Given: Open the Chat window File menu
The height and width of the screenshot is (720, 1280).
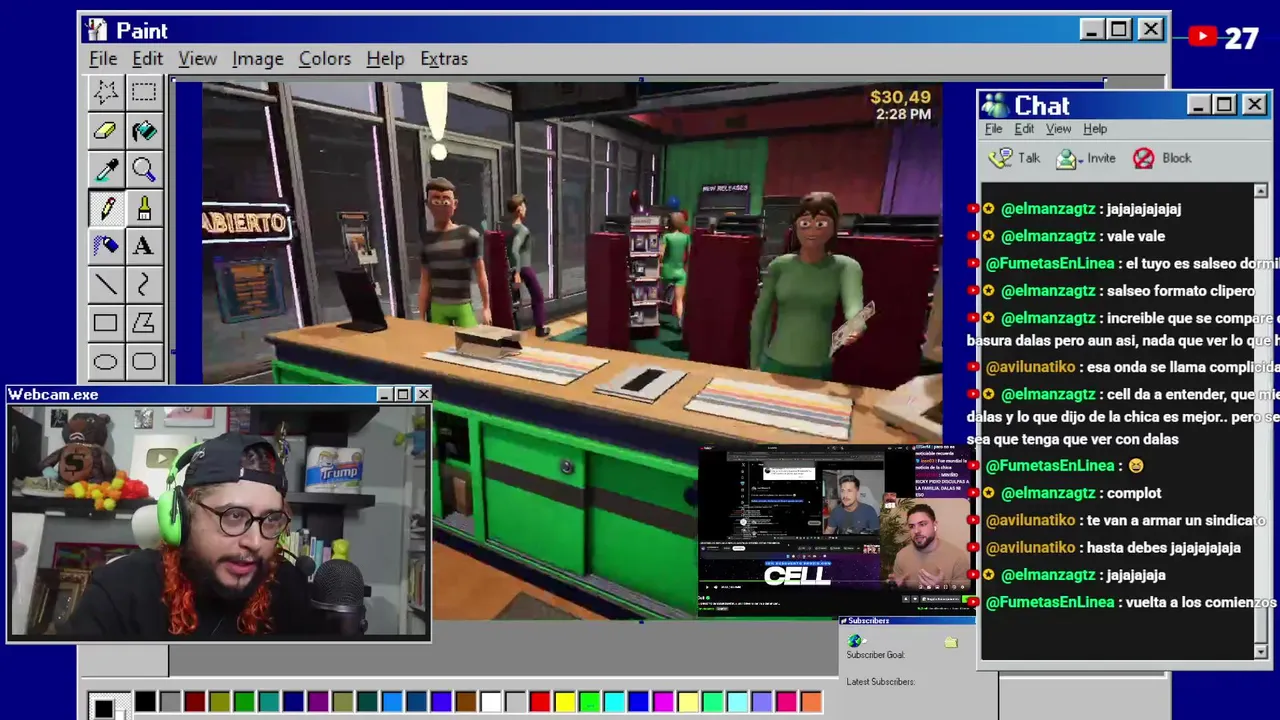Looking at the screenshot, I should (x=993, y=129).
